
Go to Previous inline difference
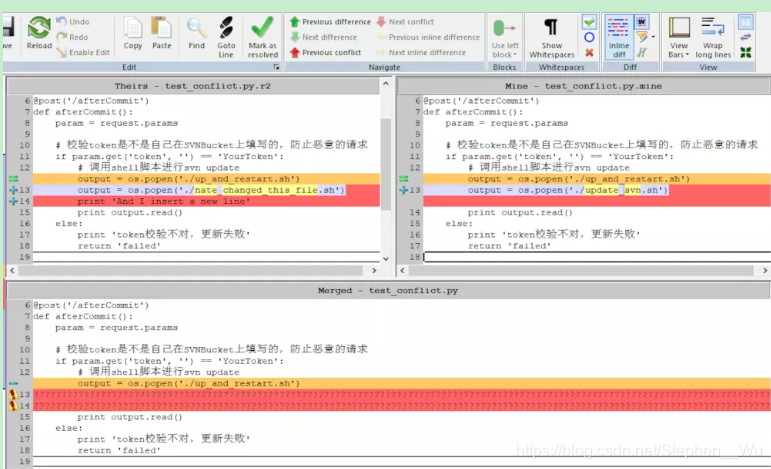tap(428, 37)
